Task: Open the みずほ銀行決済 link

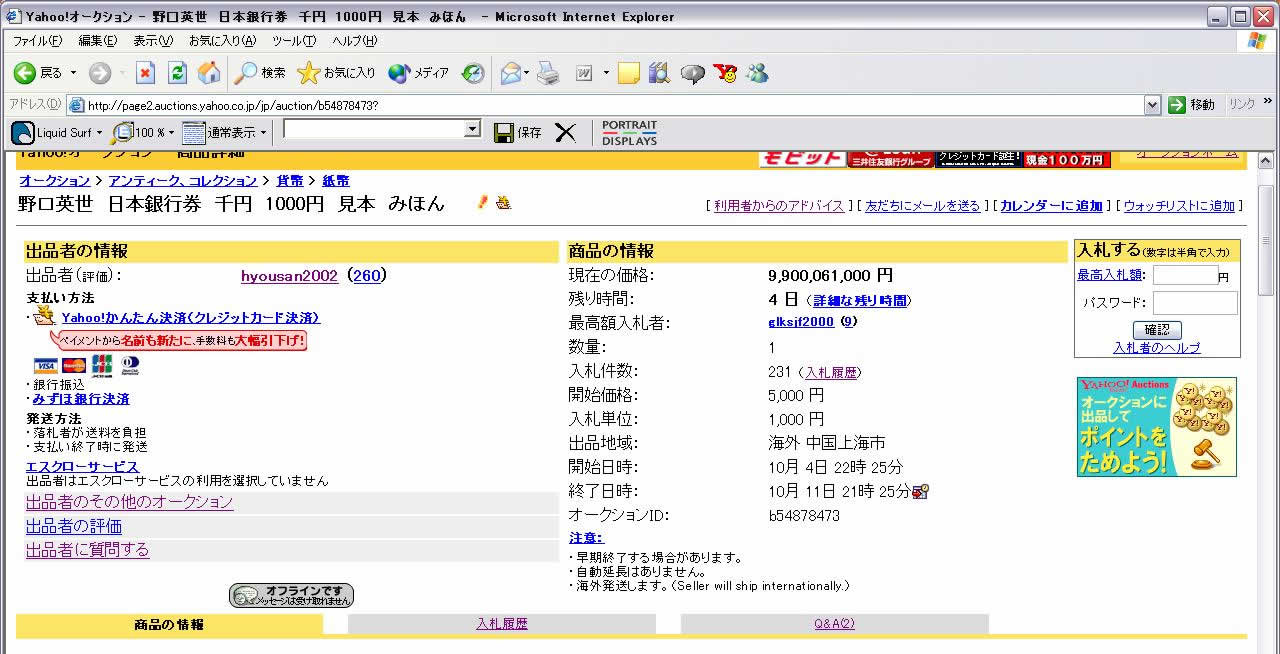Action: tap(81, 399)
